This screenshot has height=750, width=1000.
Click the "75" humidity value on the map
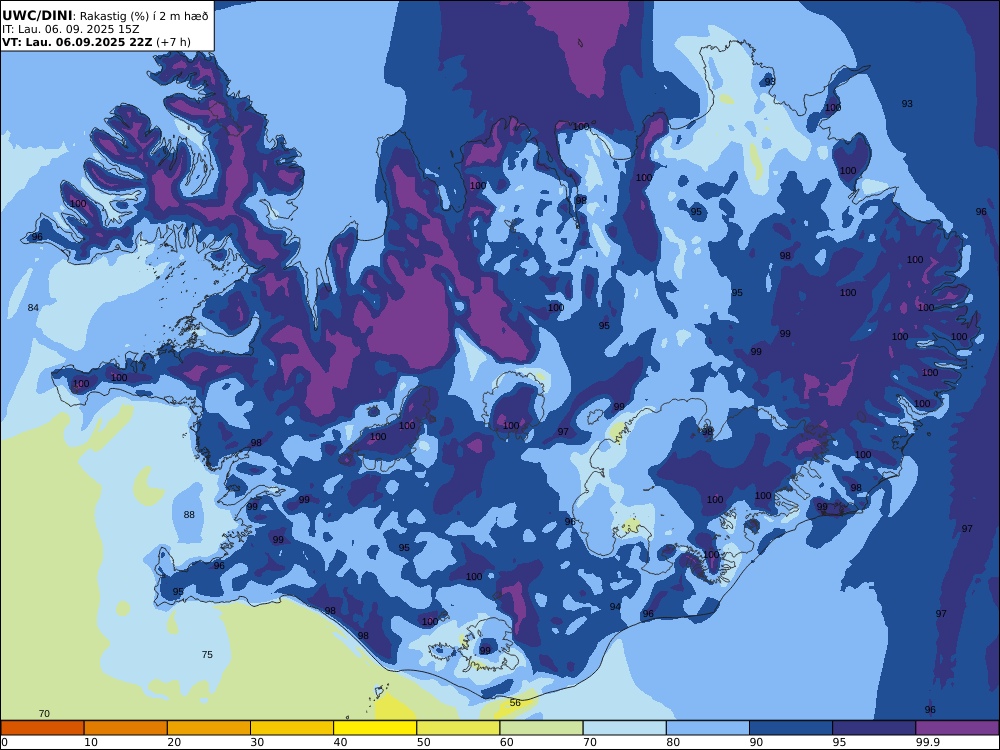[x=207, y=654]
